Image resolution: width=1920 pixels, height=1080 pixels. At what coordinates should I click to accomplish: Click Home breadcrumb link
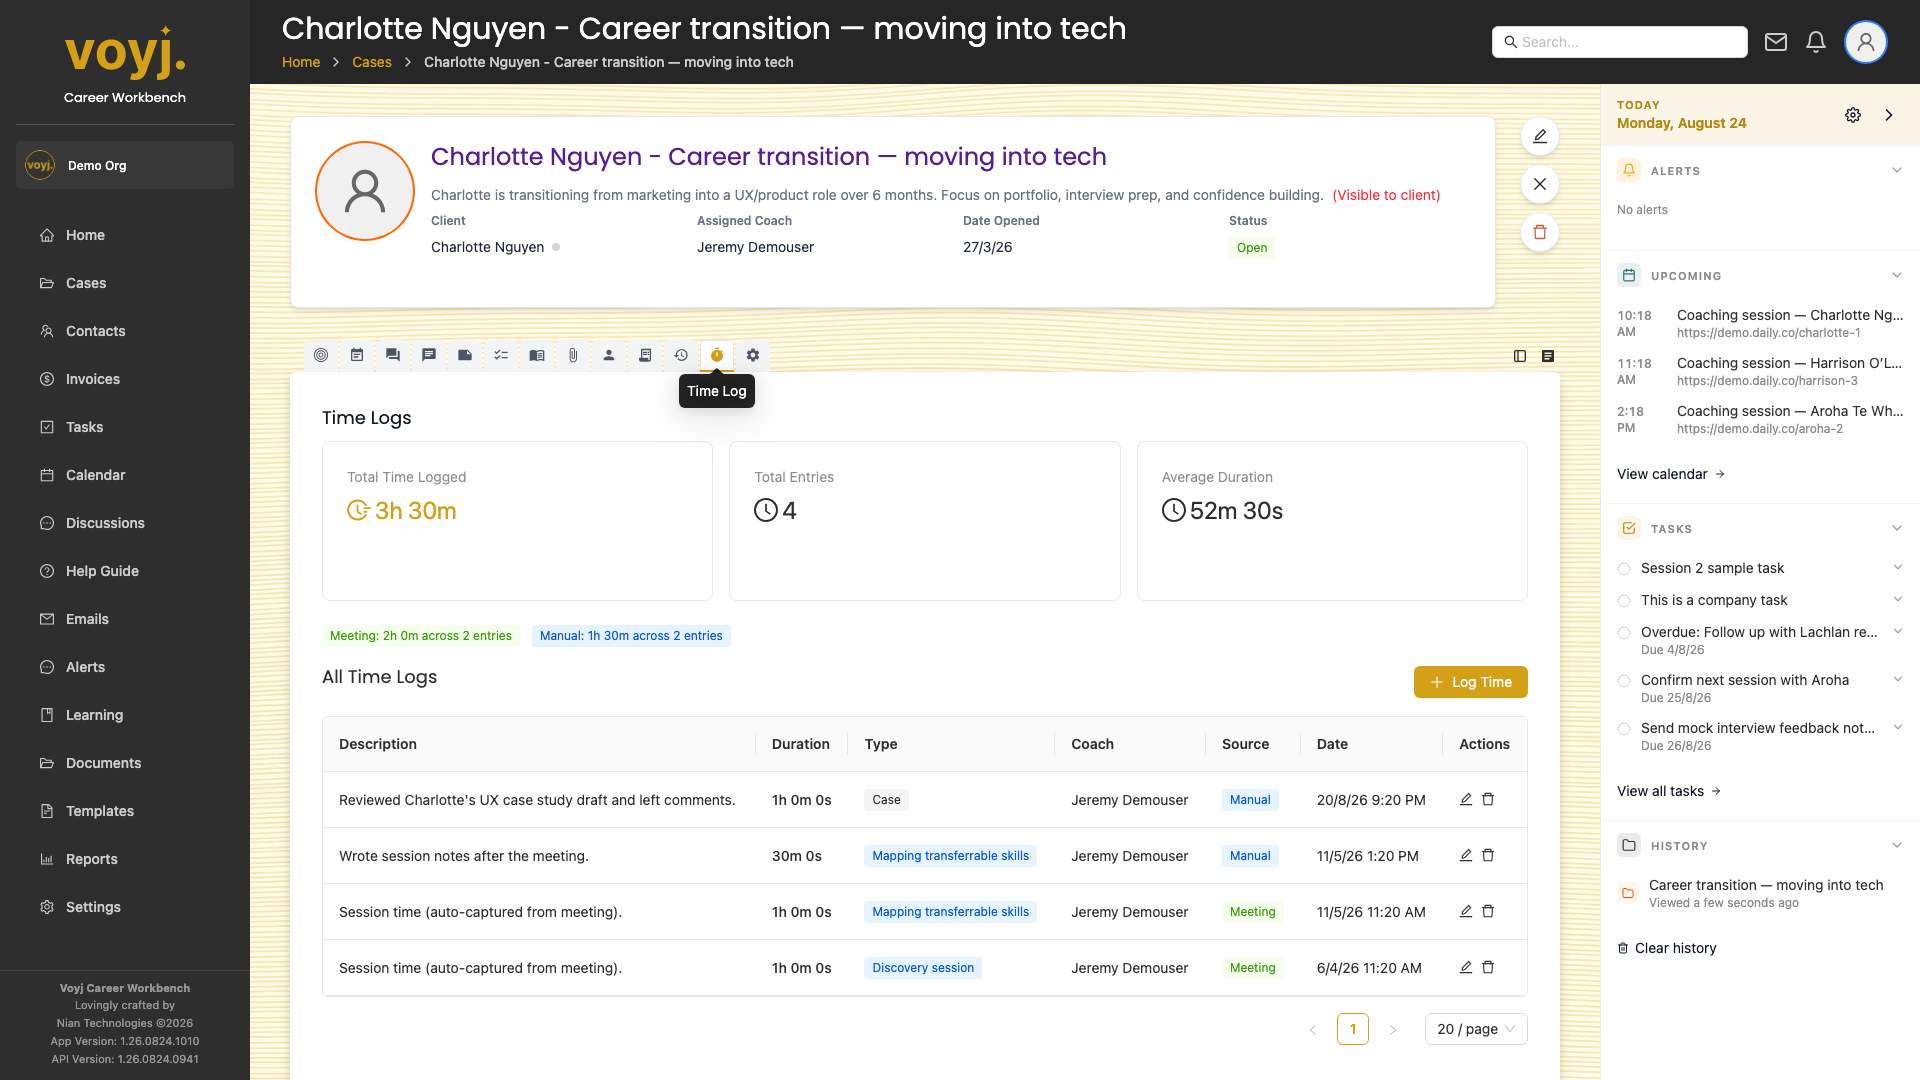301,62
